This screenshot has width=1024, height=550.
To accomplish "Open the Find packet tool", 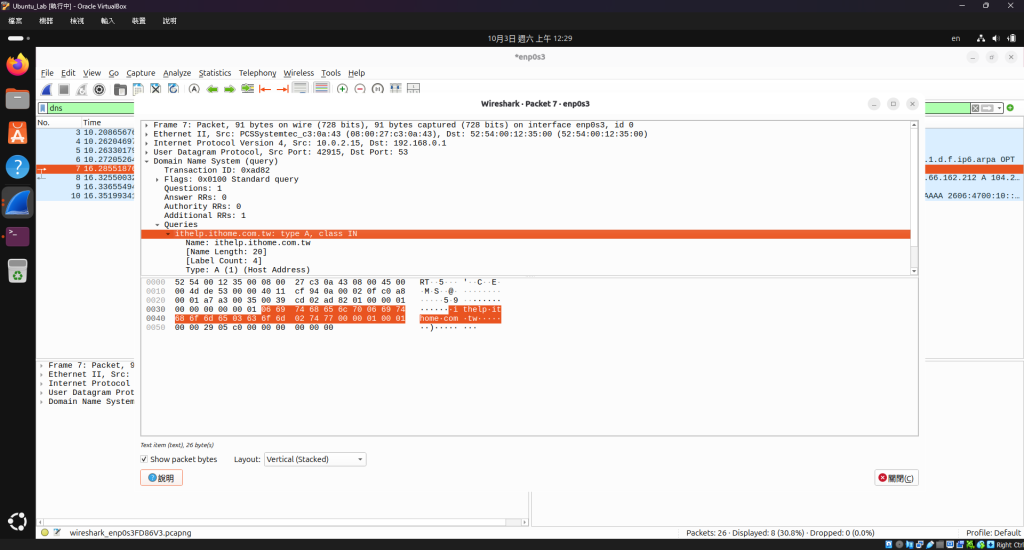I will pos(194,89).
